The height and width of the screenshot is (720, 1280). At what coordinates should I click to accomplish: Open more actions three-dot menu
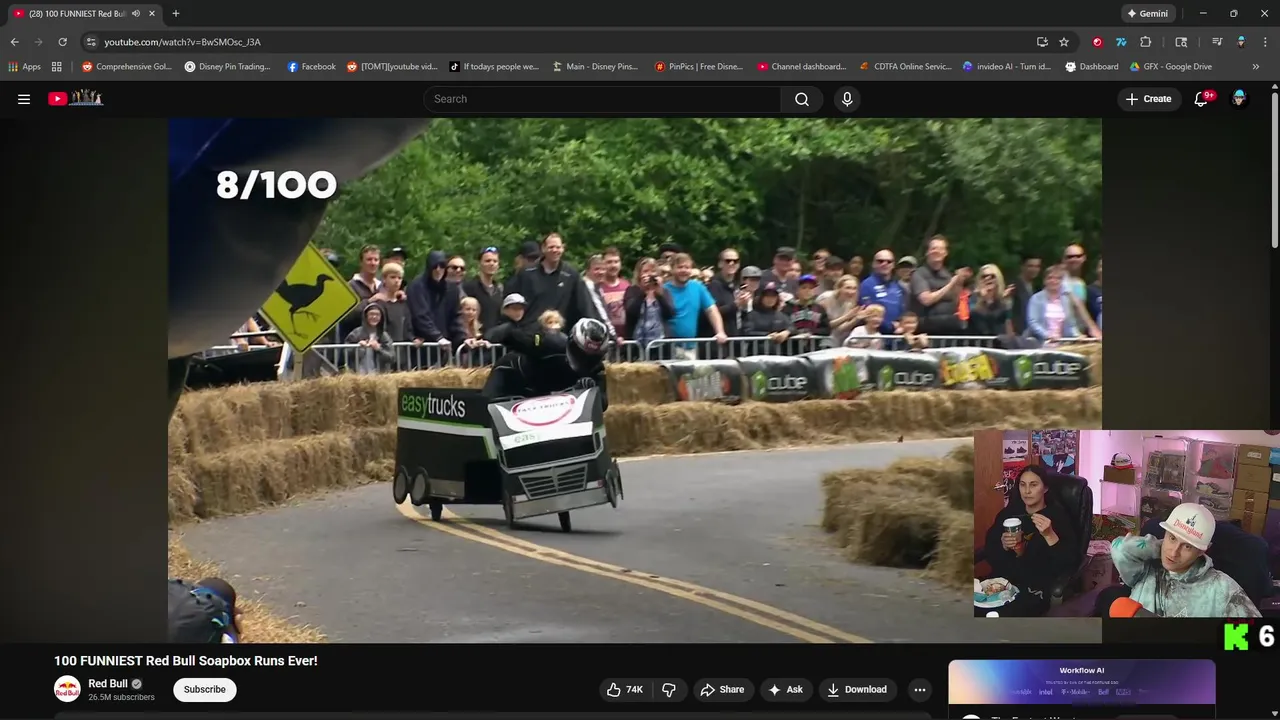920,689
